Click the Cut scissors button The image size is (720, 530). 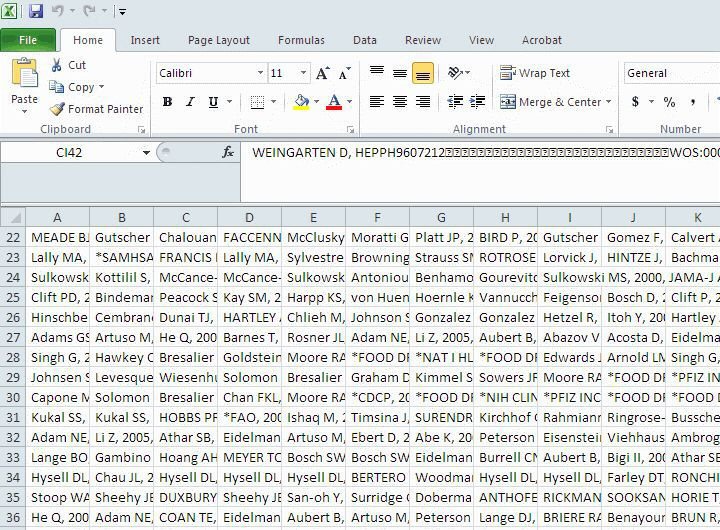coord(68,65)
